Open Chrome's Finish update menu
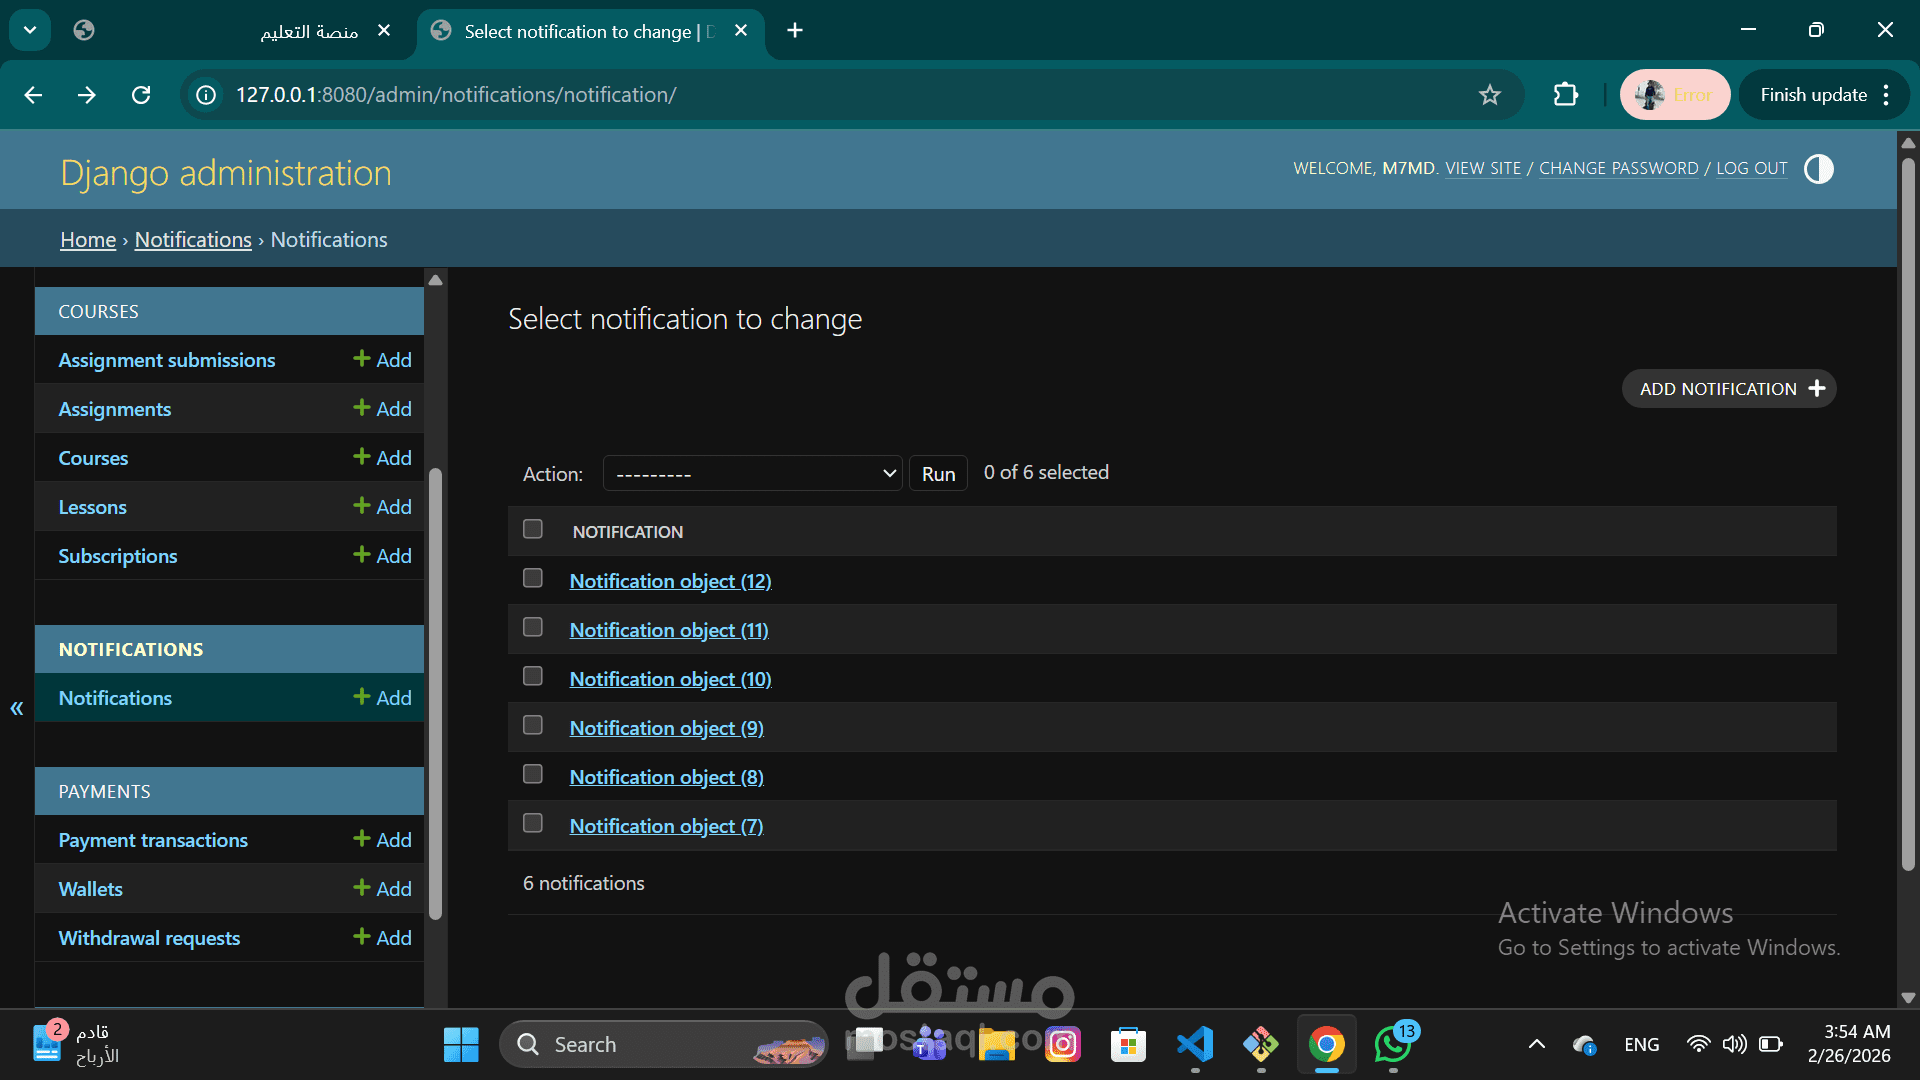The height and width of the screenshot is (1080, 1920). pyautogui.click(x=1824, y=95)
